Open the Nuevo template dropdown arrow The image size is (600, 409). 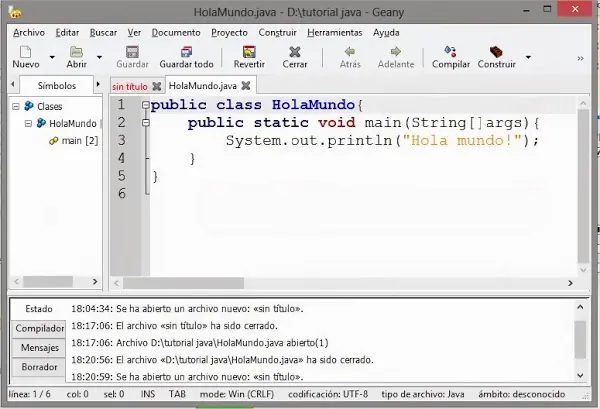[52, 57]
